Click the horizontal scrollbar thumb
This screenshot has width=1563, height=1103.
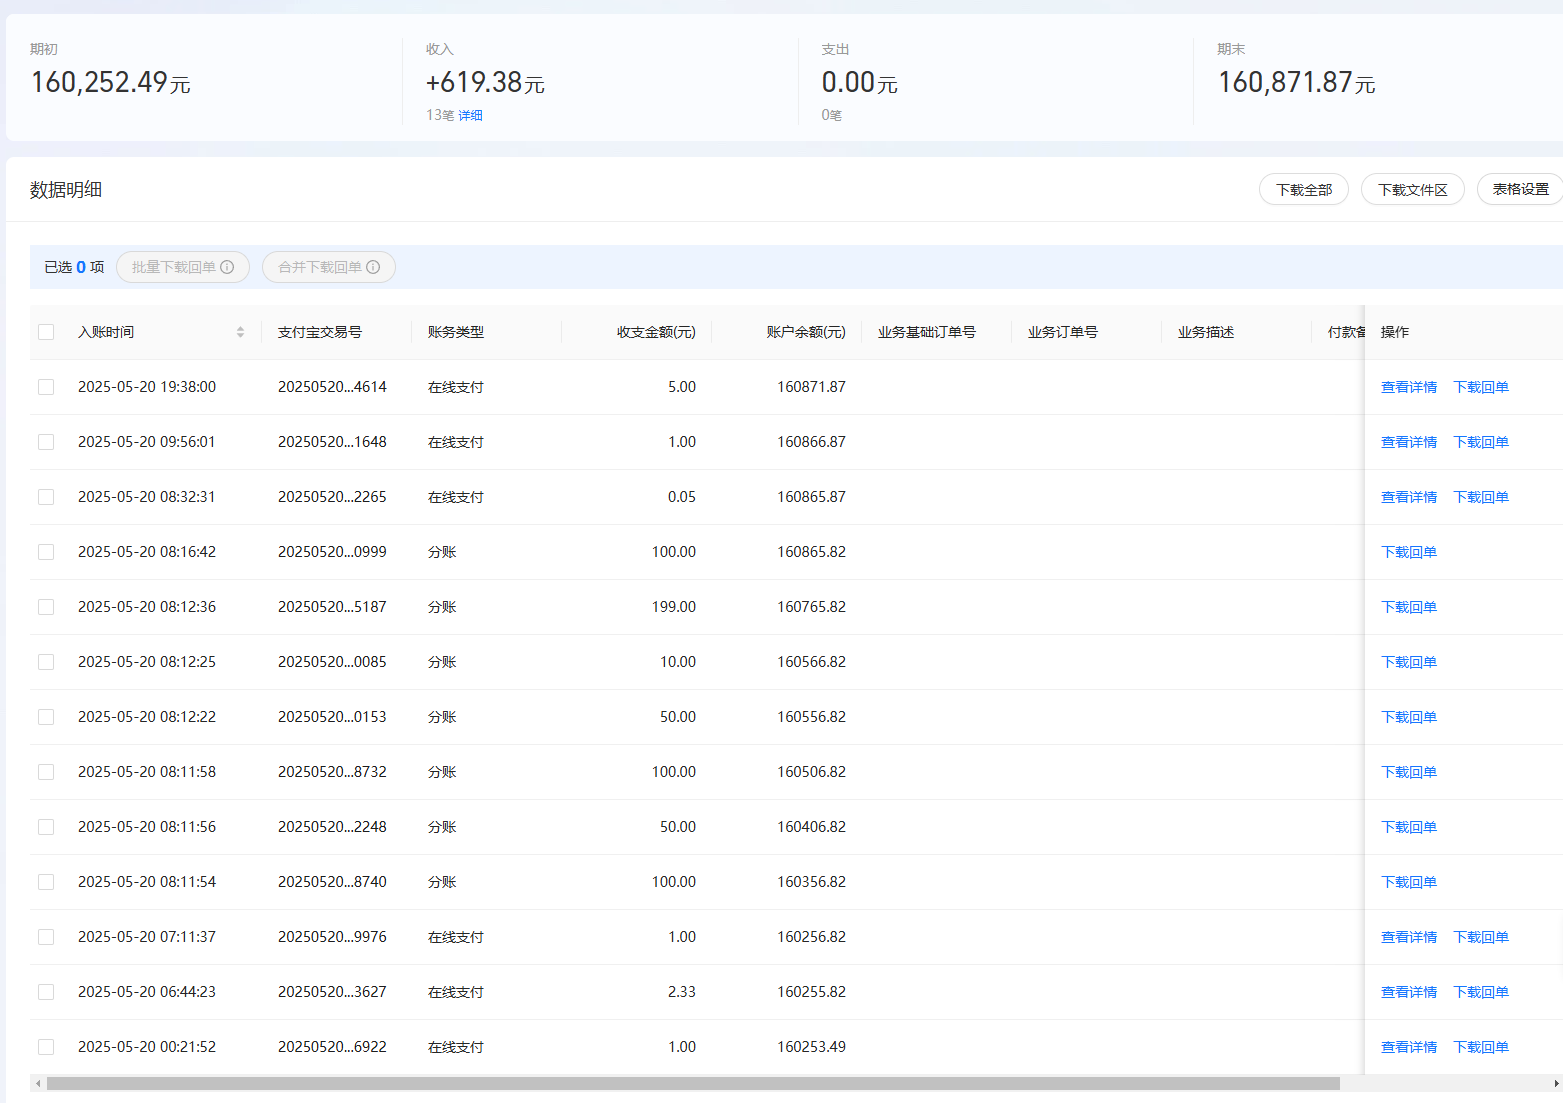tap(693, 1083)
